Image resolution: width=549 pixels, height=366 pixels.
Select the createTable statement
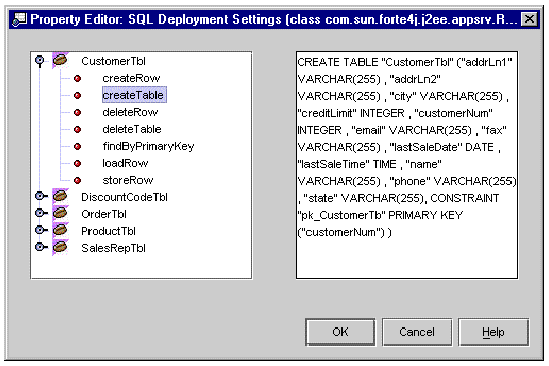click(x=134, y=95)
